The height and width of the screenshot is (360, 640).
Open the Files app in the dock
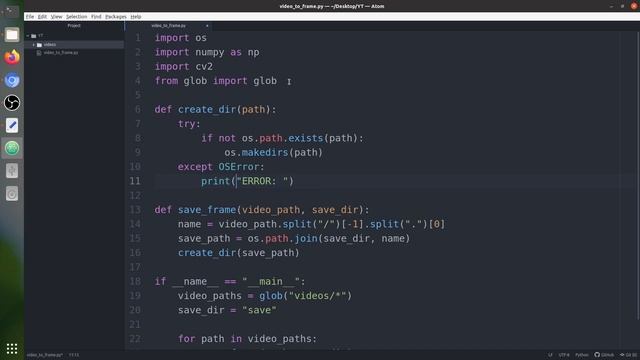point(12,35)
